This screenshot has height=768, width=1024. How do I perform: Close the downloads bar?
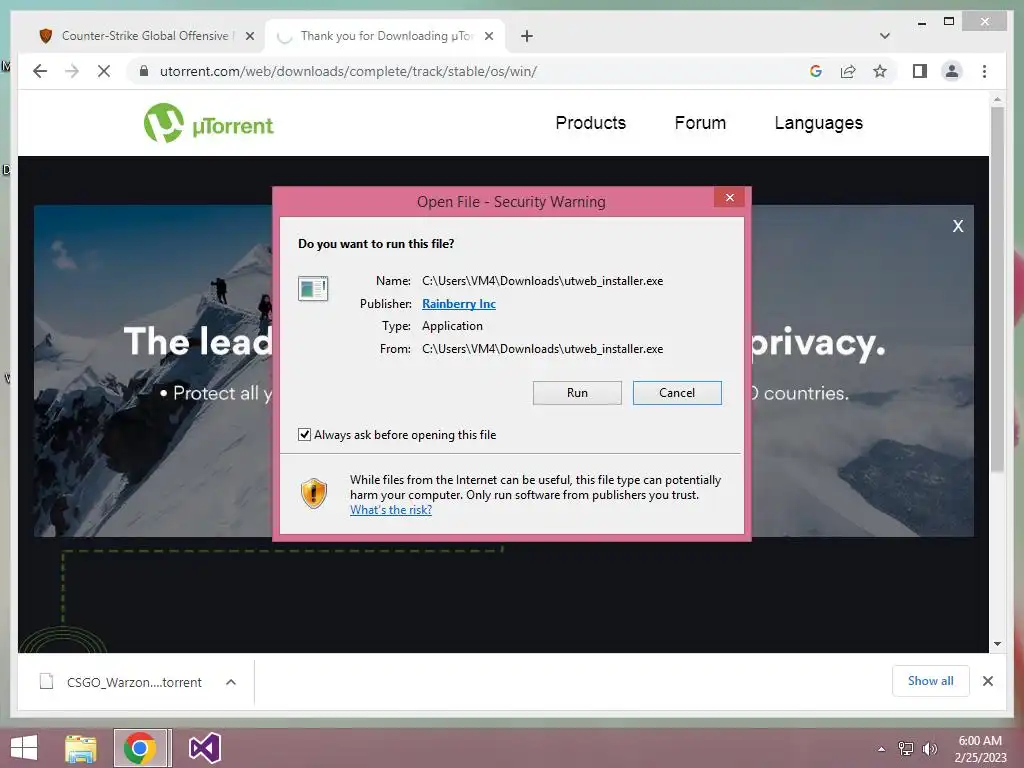[x=987, y=681]
